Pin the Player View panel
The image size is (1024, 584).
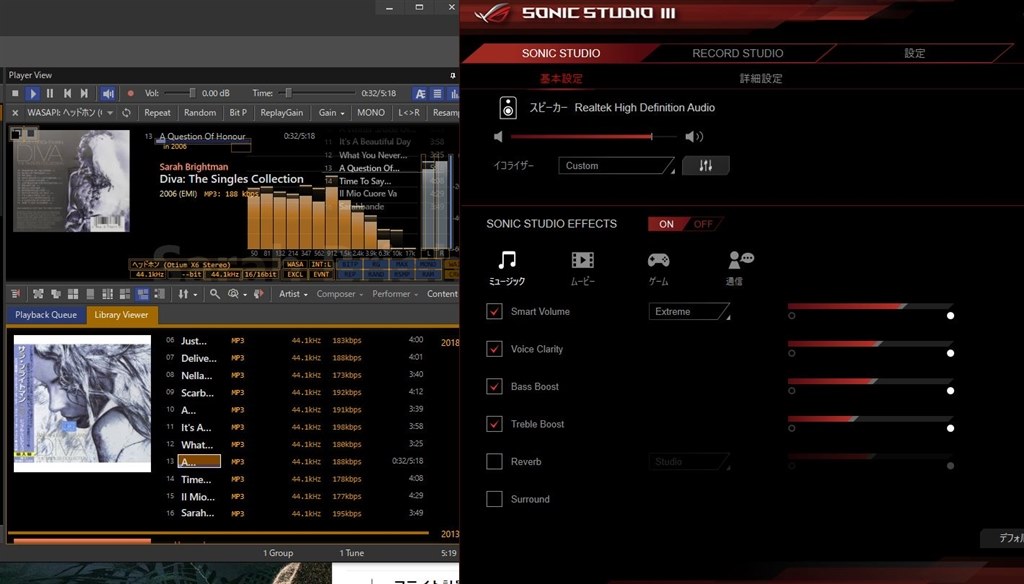[x=452, y=75]
